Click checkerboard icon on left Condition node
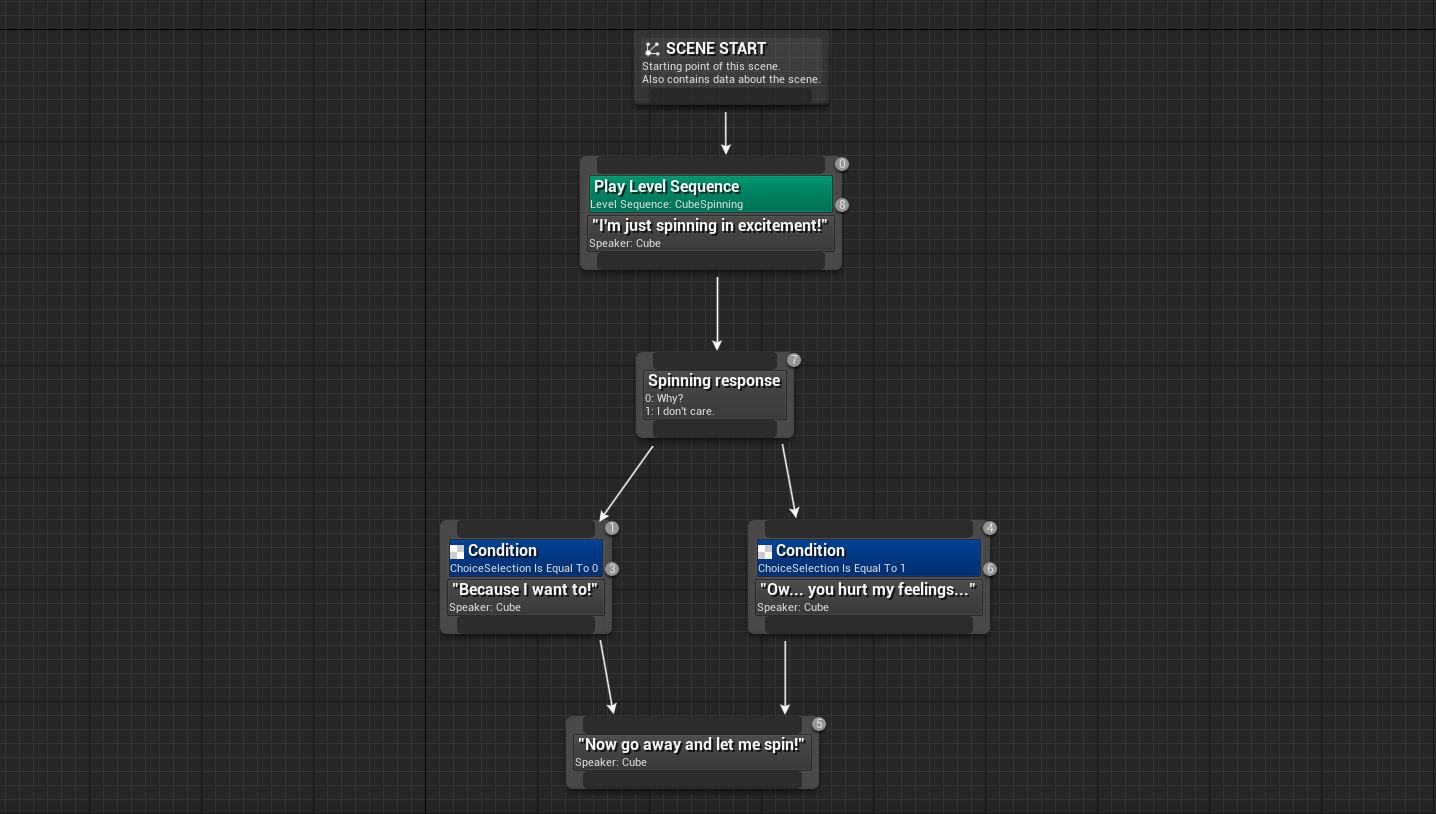 click(x=457, y=551)
